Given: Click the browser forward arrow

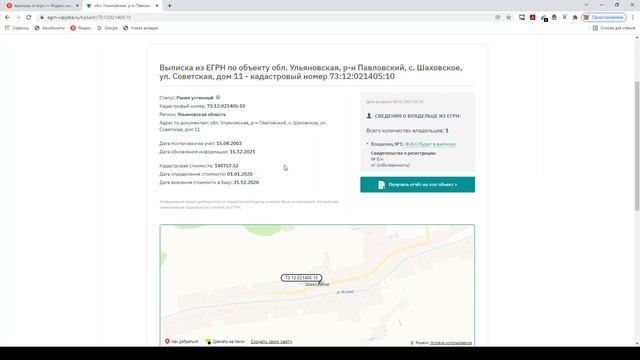Looking at the screenshot, I should pos(18,18).
